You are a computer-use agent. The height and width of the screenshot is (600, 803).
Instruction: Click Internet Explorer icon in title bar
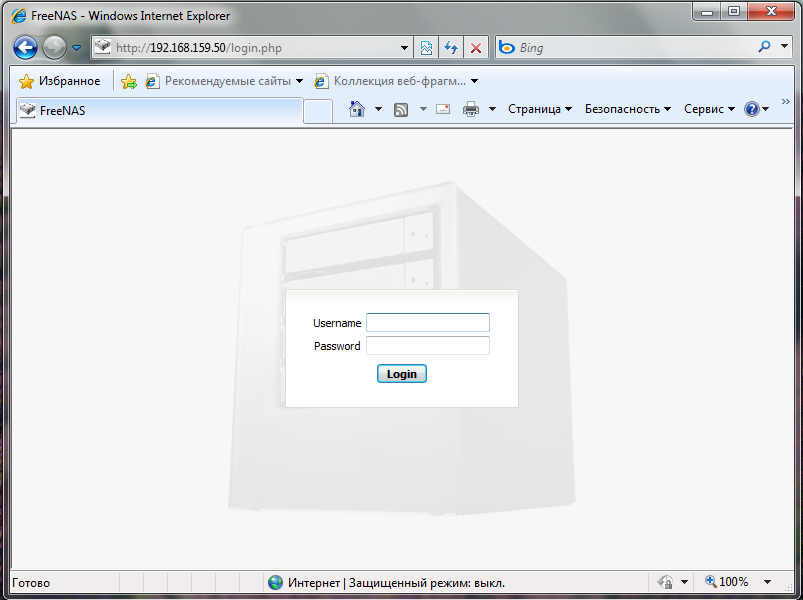[x=18, y=16]
